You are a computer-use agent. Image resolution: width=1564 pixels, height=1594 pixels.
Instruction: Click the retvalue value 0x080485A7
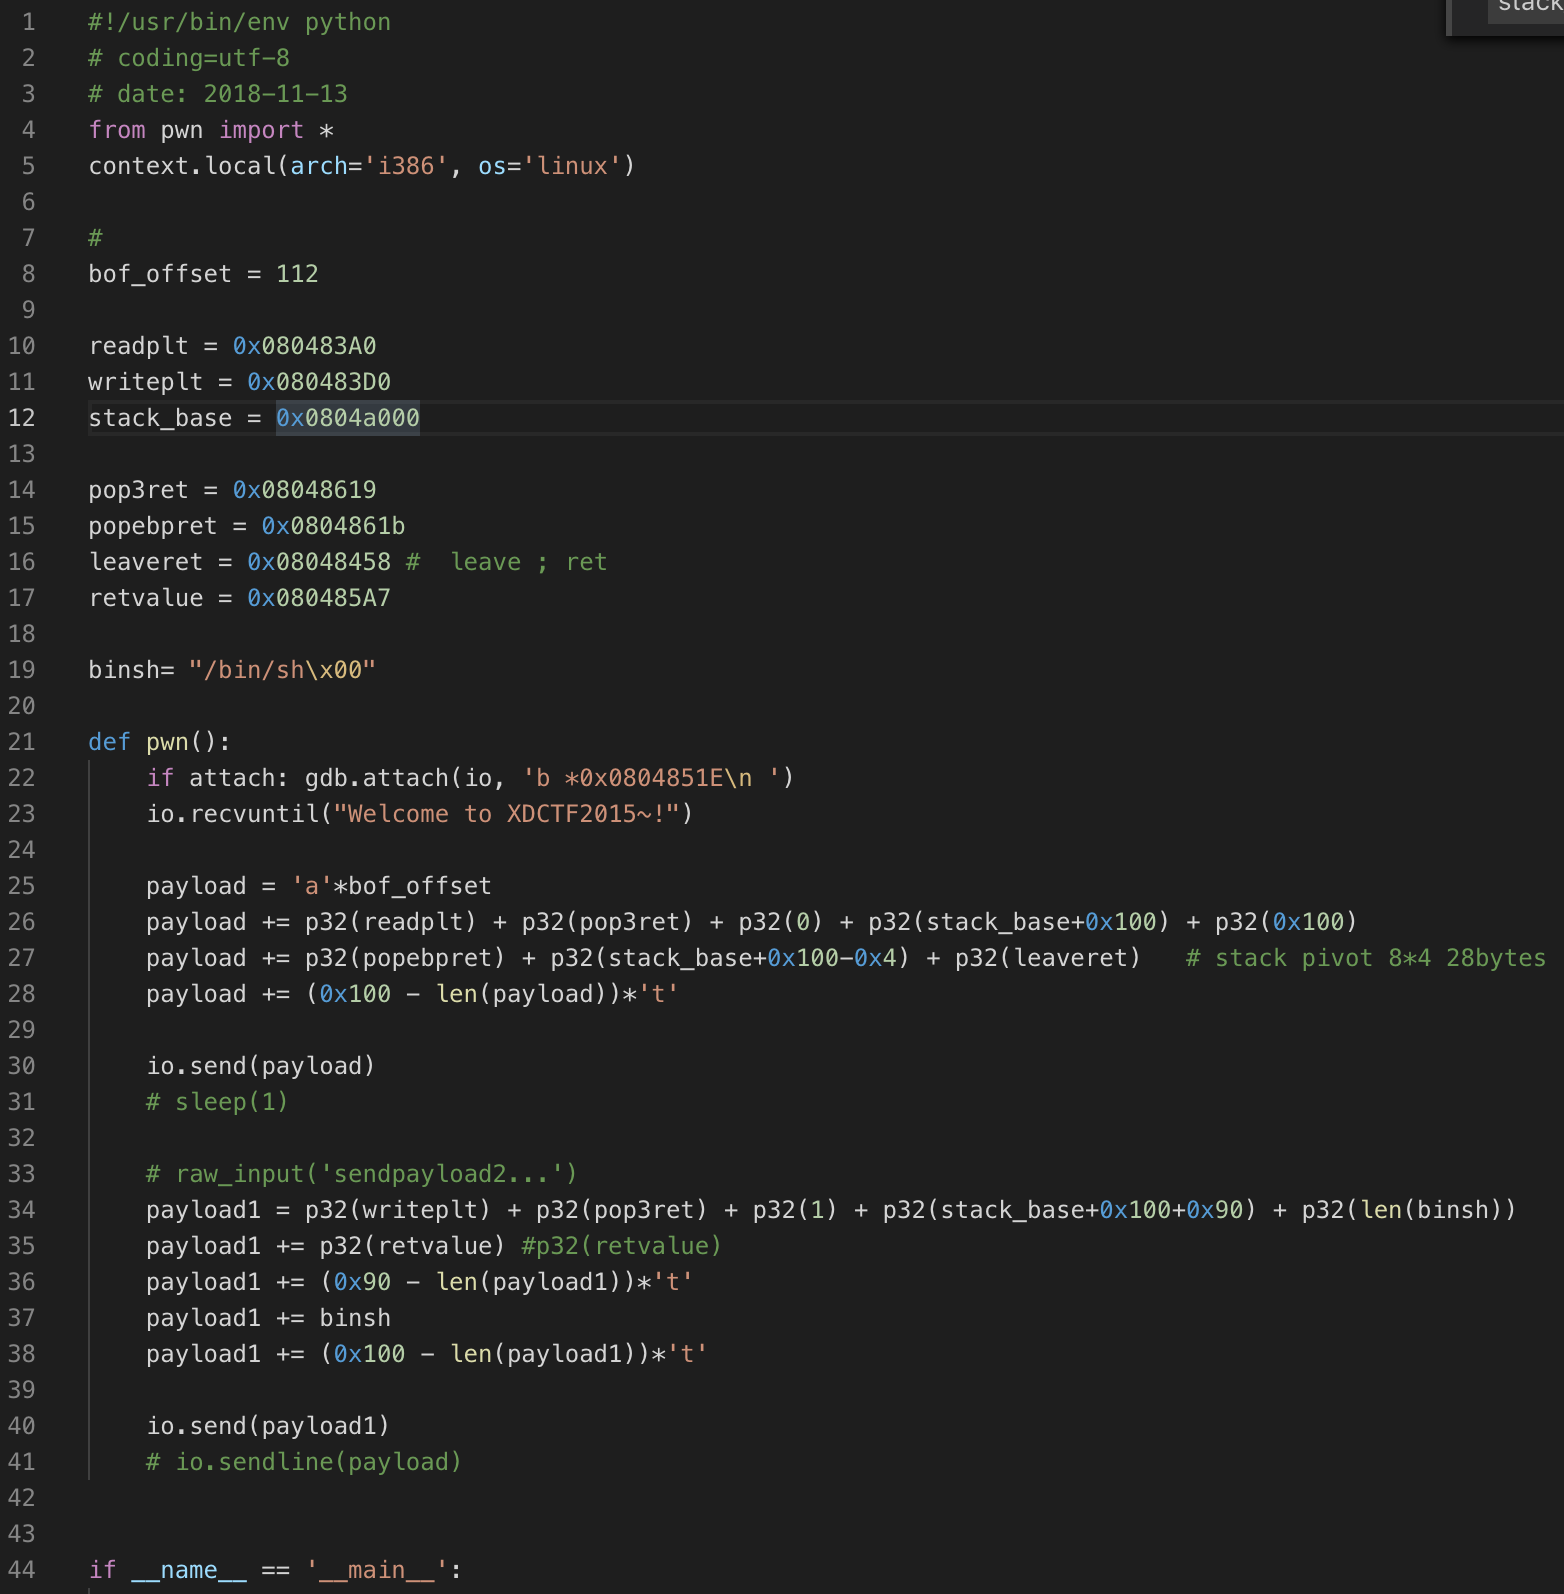319,598
